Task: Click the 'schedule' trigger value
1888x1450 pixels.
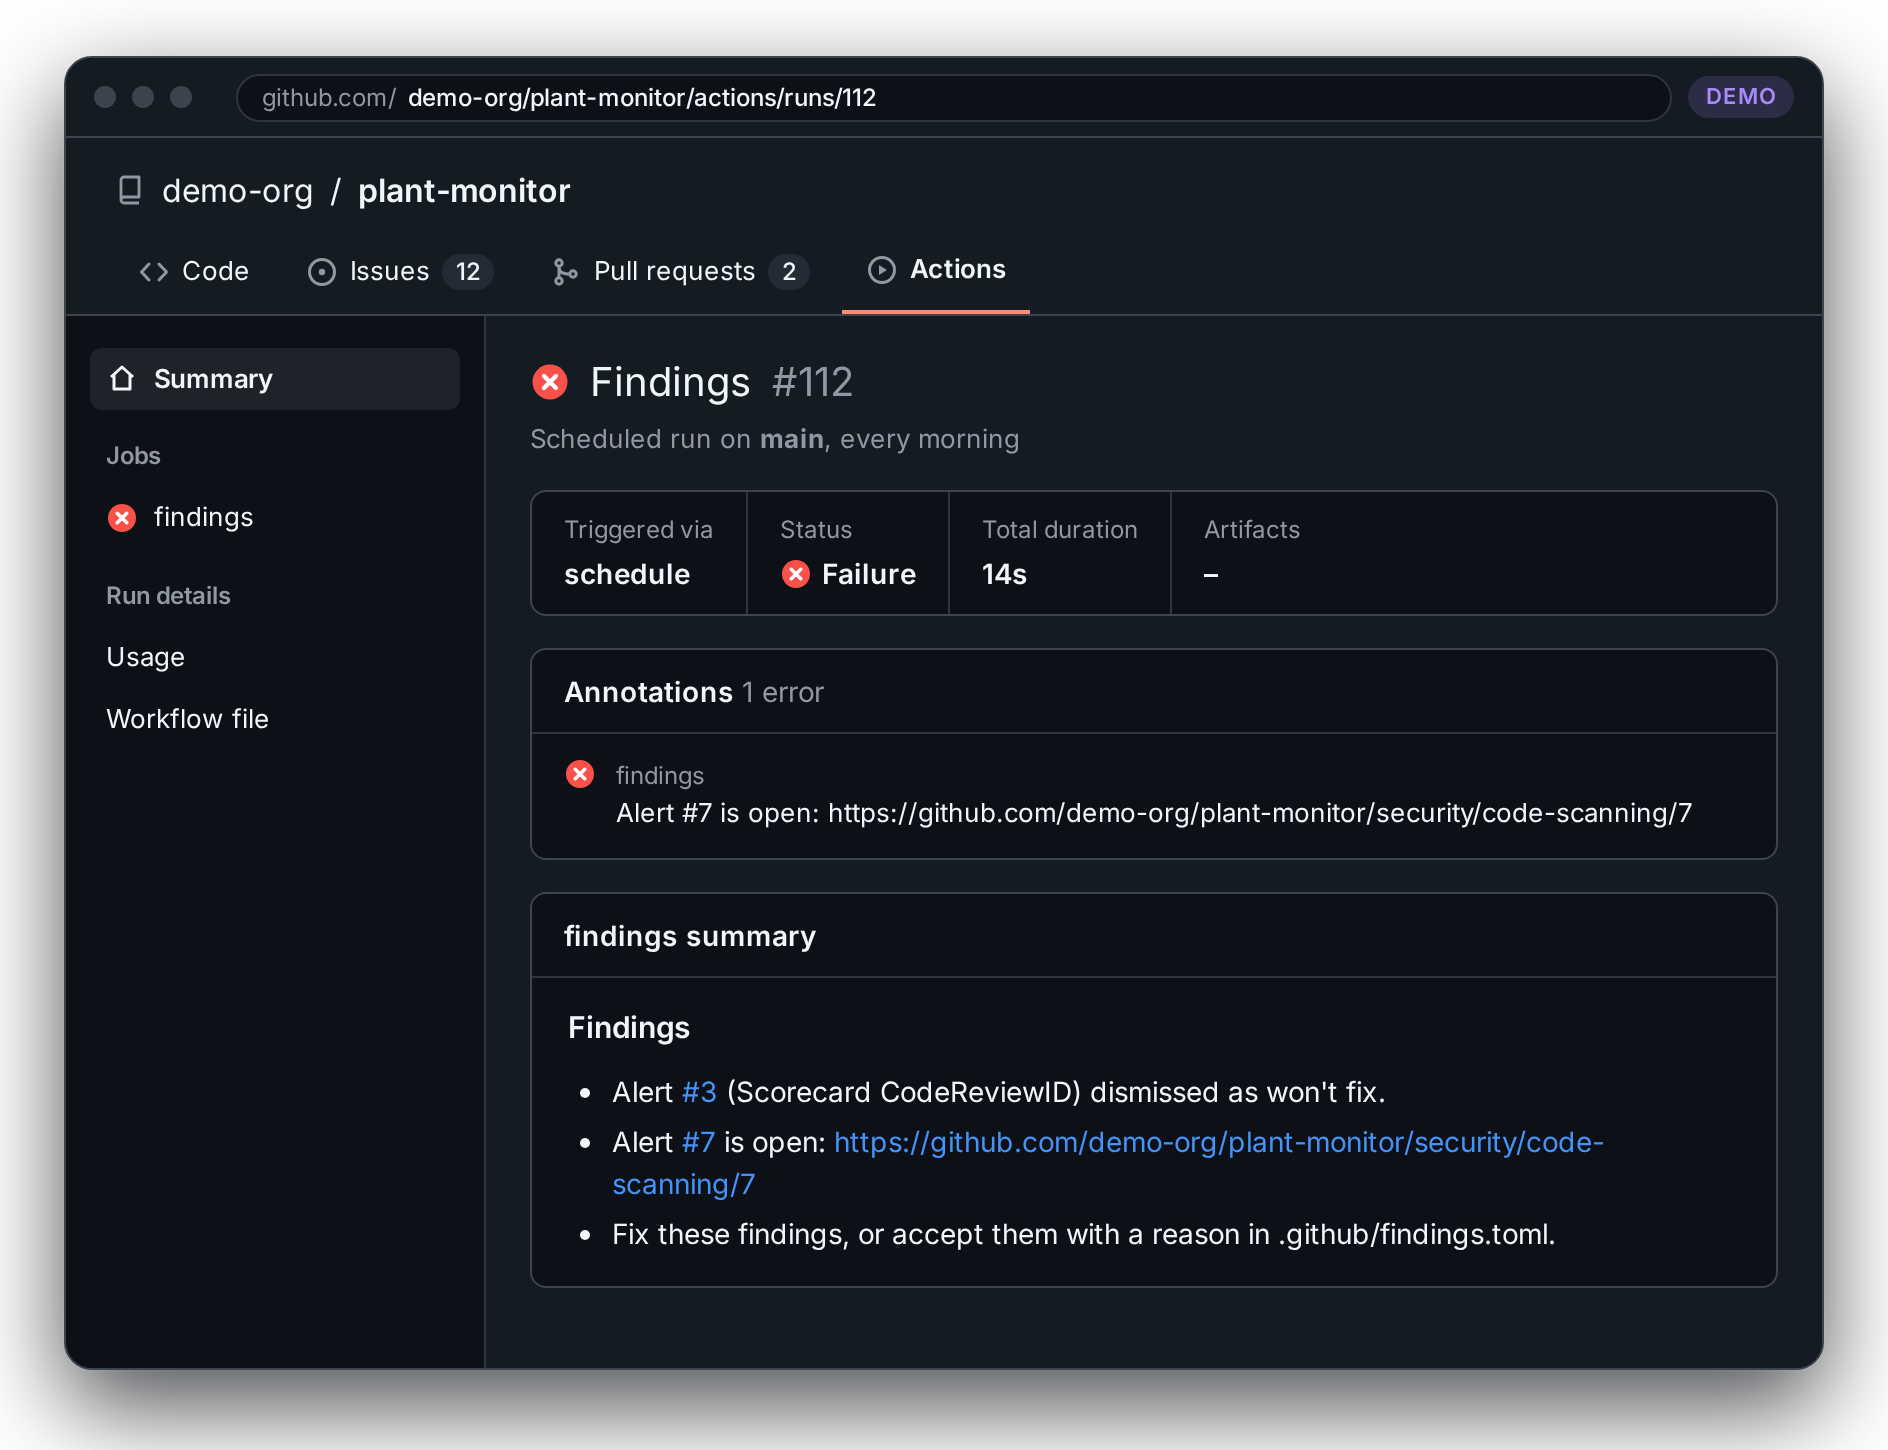Action: pos(627,574)
